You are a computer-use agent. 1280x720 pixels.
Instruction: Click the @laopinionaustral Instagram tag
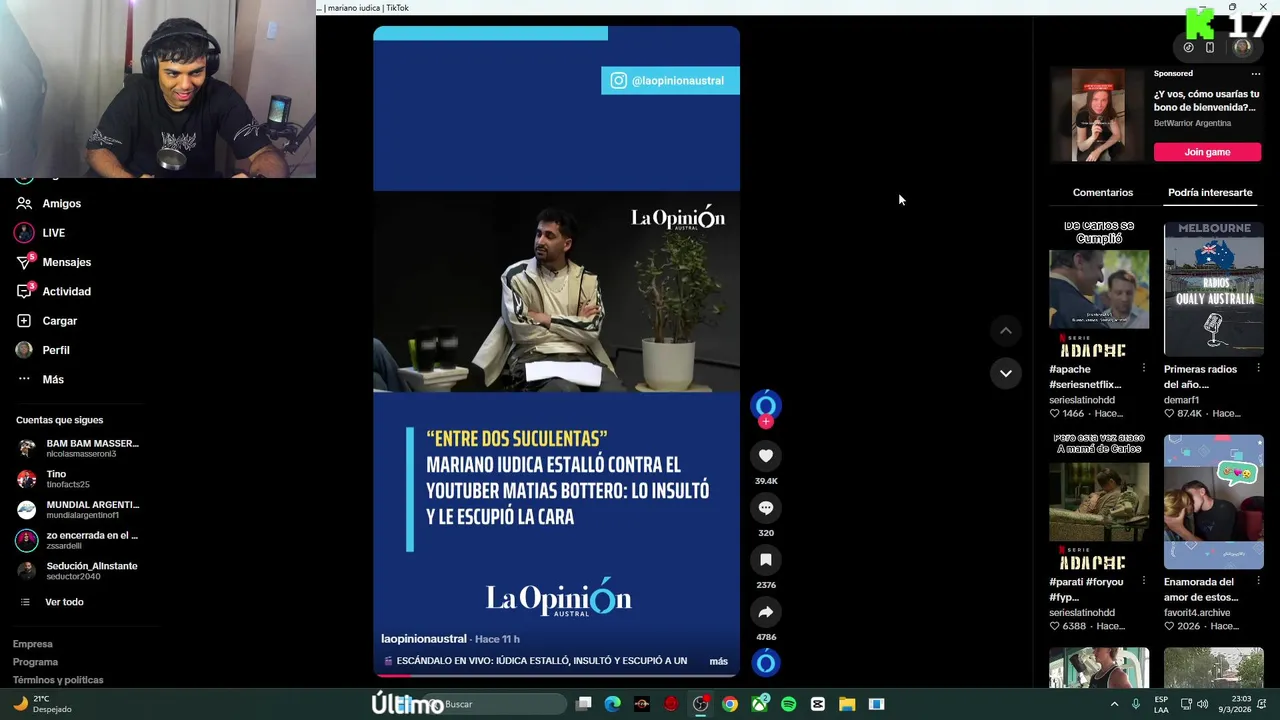point(670,81)
